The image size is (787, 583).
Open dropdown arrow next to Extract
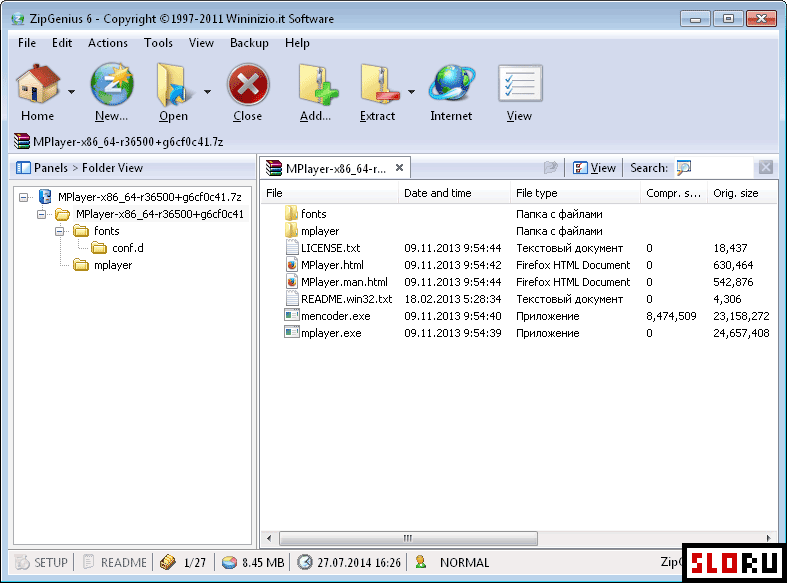tap(411, 92)
